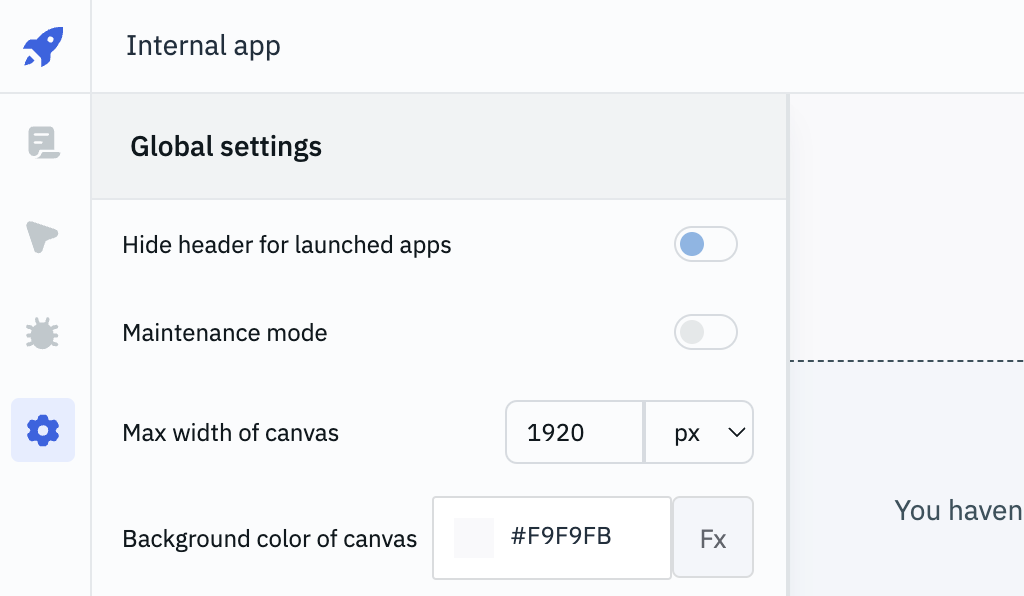
Task: Click the dashed line on the canvas
Action: pos(906,360)
